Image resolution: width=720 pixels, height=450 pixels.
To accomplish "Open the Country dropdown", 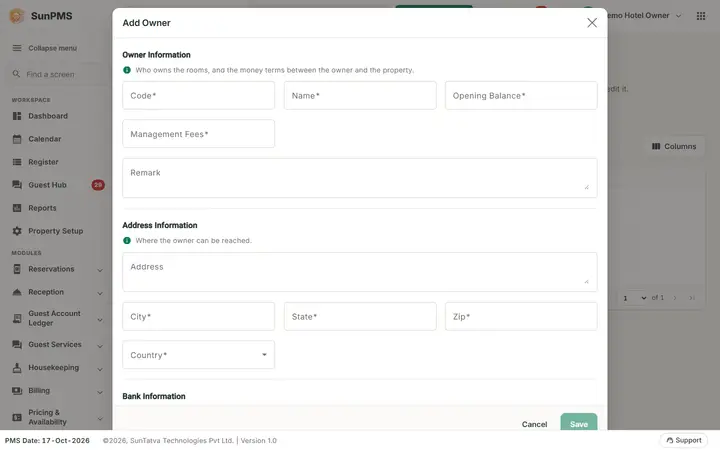I will (x=198, y=354).
